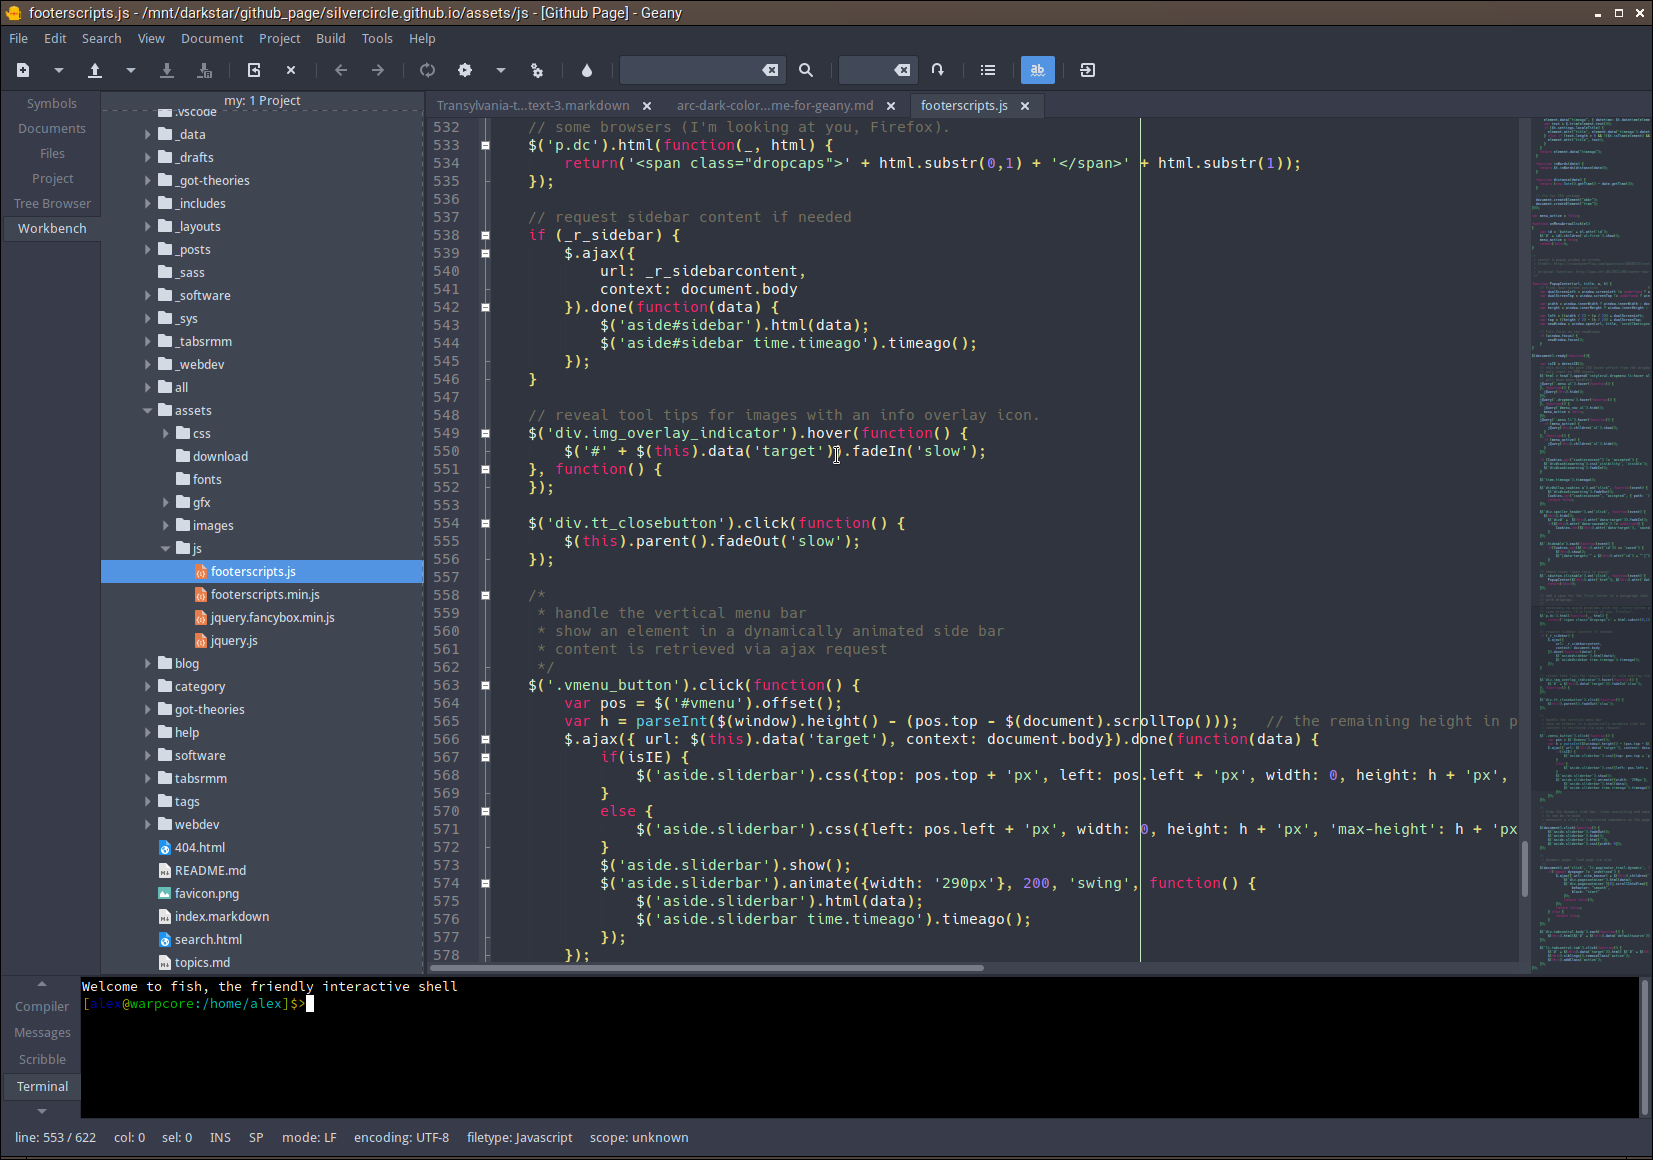Click the editor horizontal scrollbar

(x=707, y=967)
